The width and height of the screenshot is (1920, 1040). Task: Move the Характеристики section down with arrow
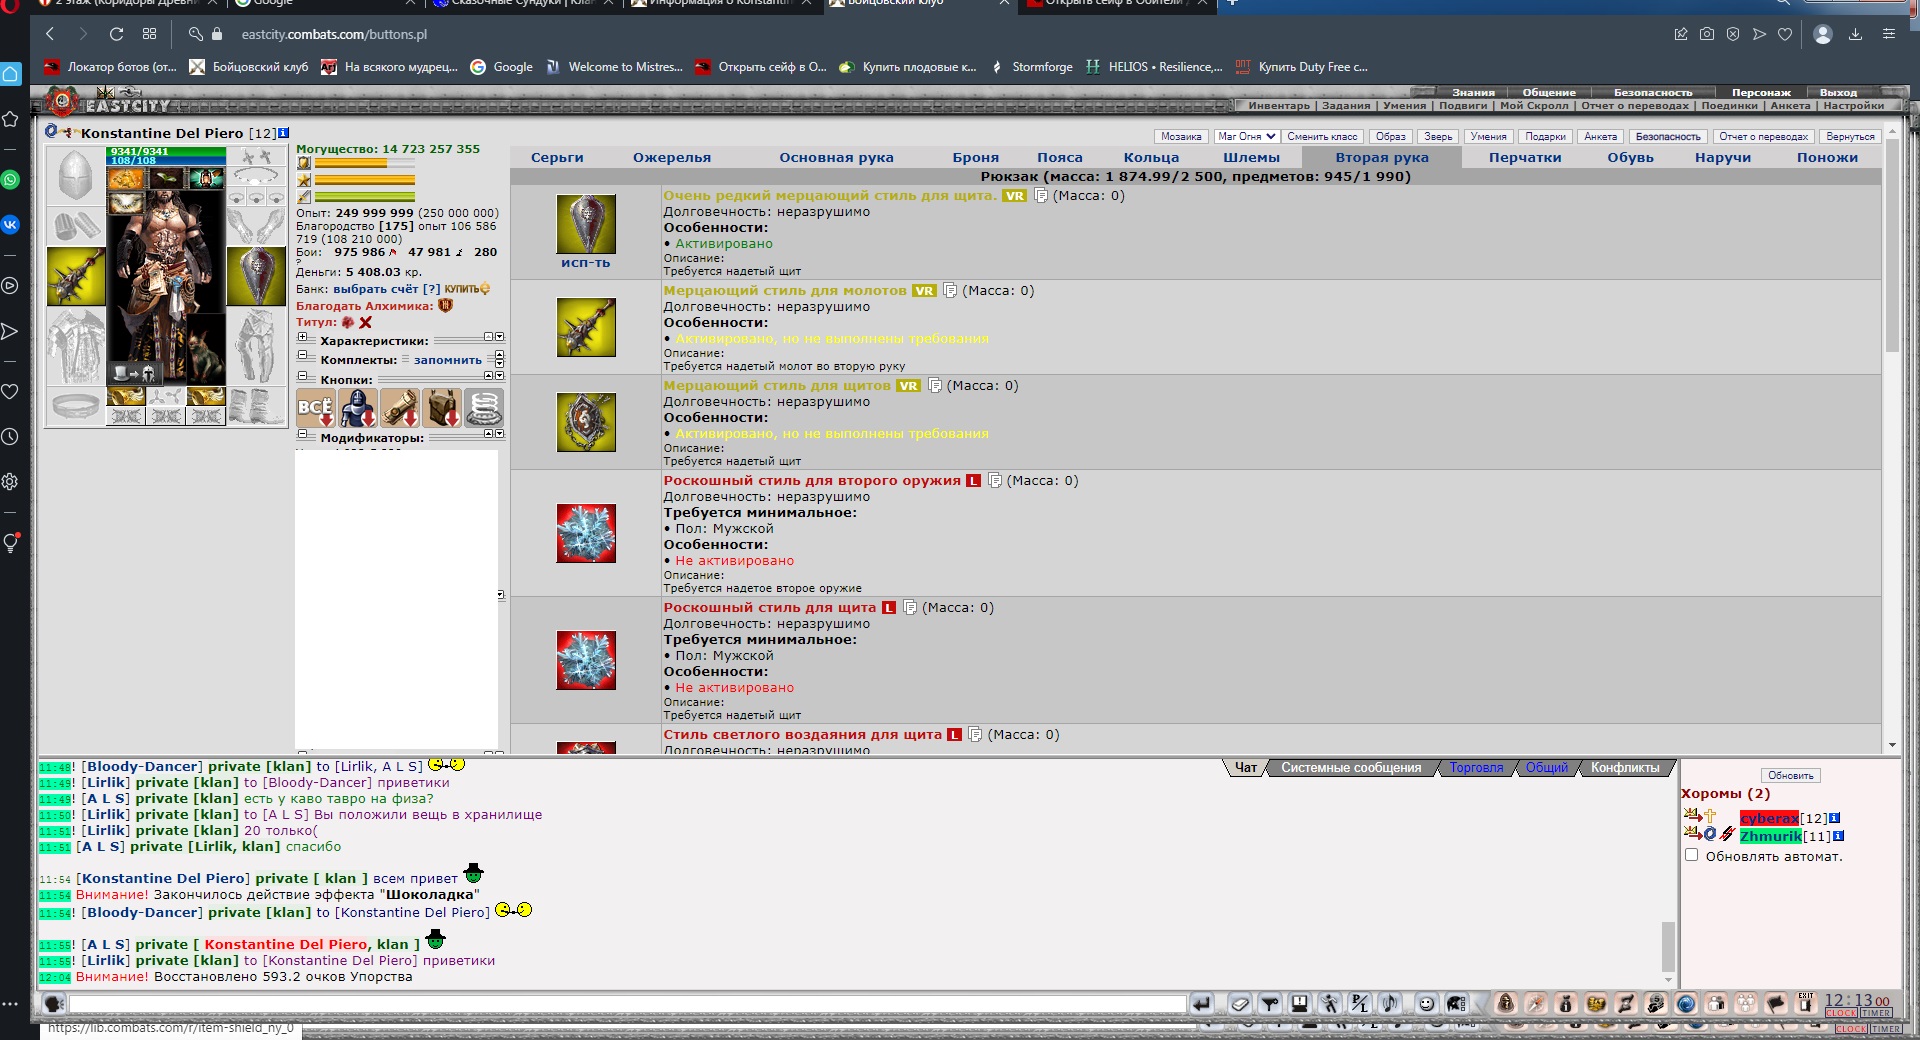[500, 337]
